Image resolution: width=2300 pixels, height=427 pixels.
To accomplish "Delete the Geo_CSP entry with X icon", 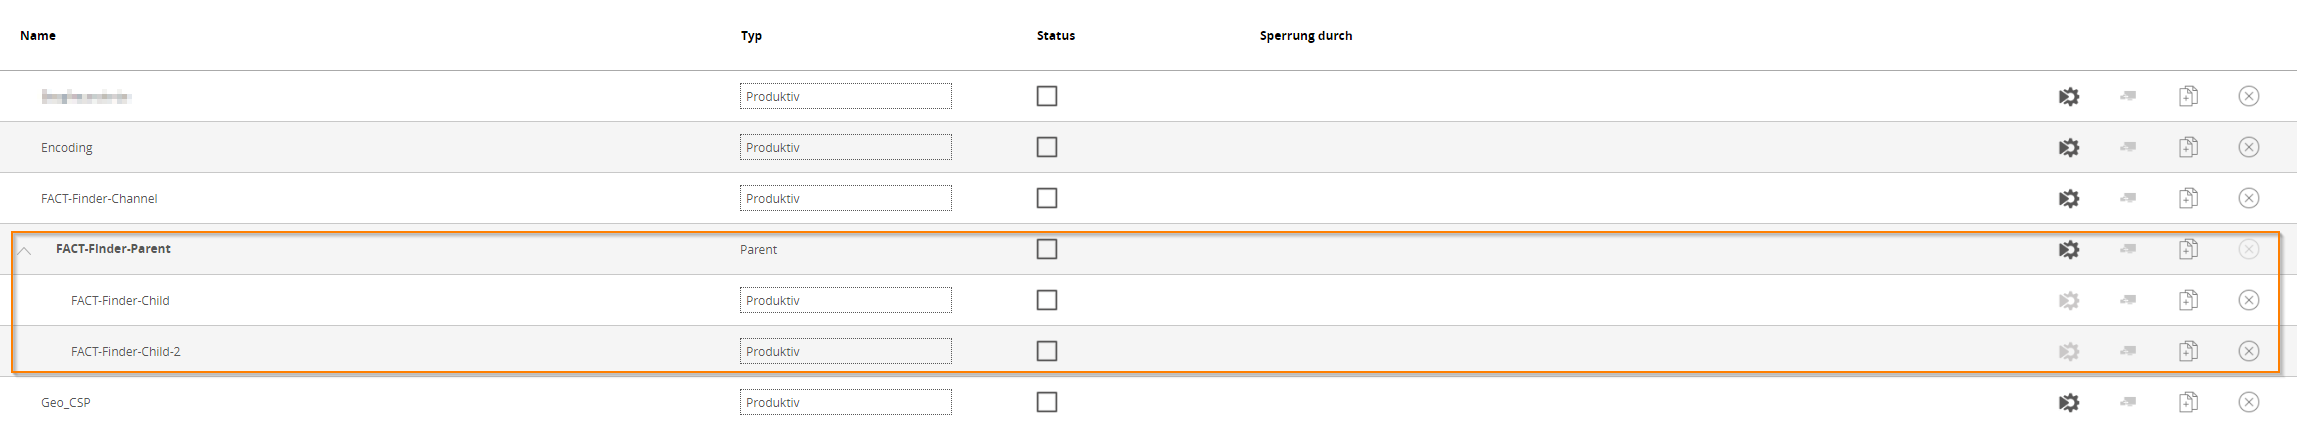I will 2249,402.
